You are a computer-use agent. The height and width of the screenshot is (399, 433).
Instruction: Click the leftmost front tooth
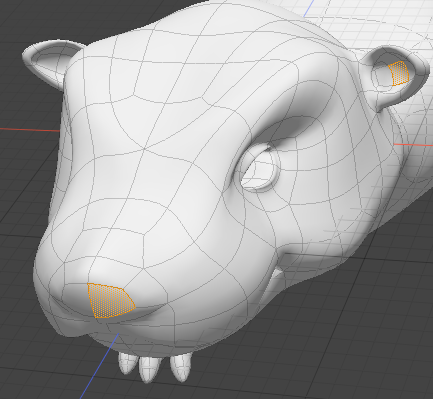[x=127, y=363]
